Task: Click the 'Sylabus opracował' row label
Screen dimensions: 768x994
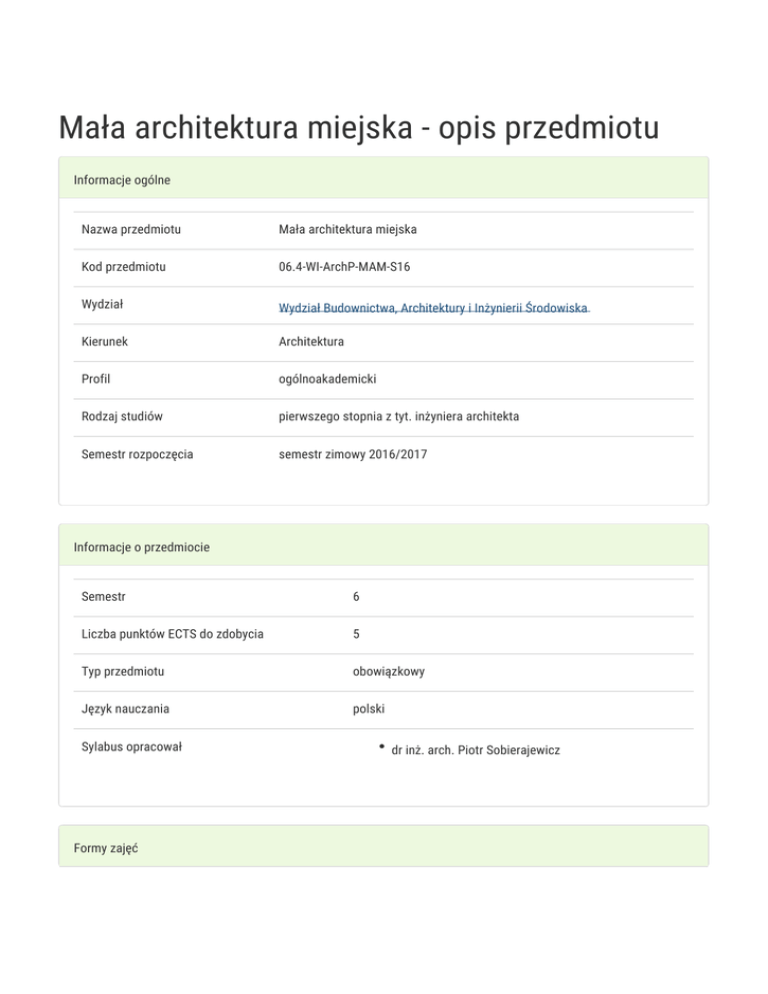Action: tap(131, 746)
